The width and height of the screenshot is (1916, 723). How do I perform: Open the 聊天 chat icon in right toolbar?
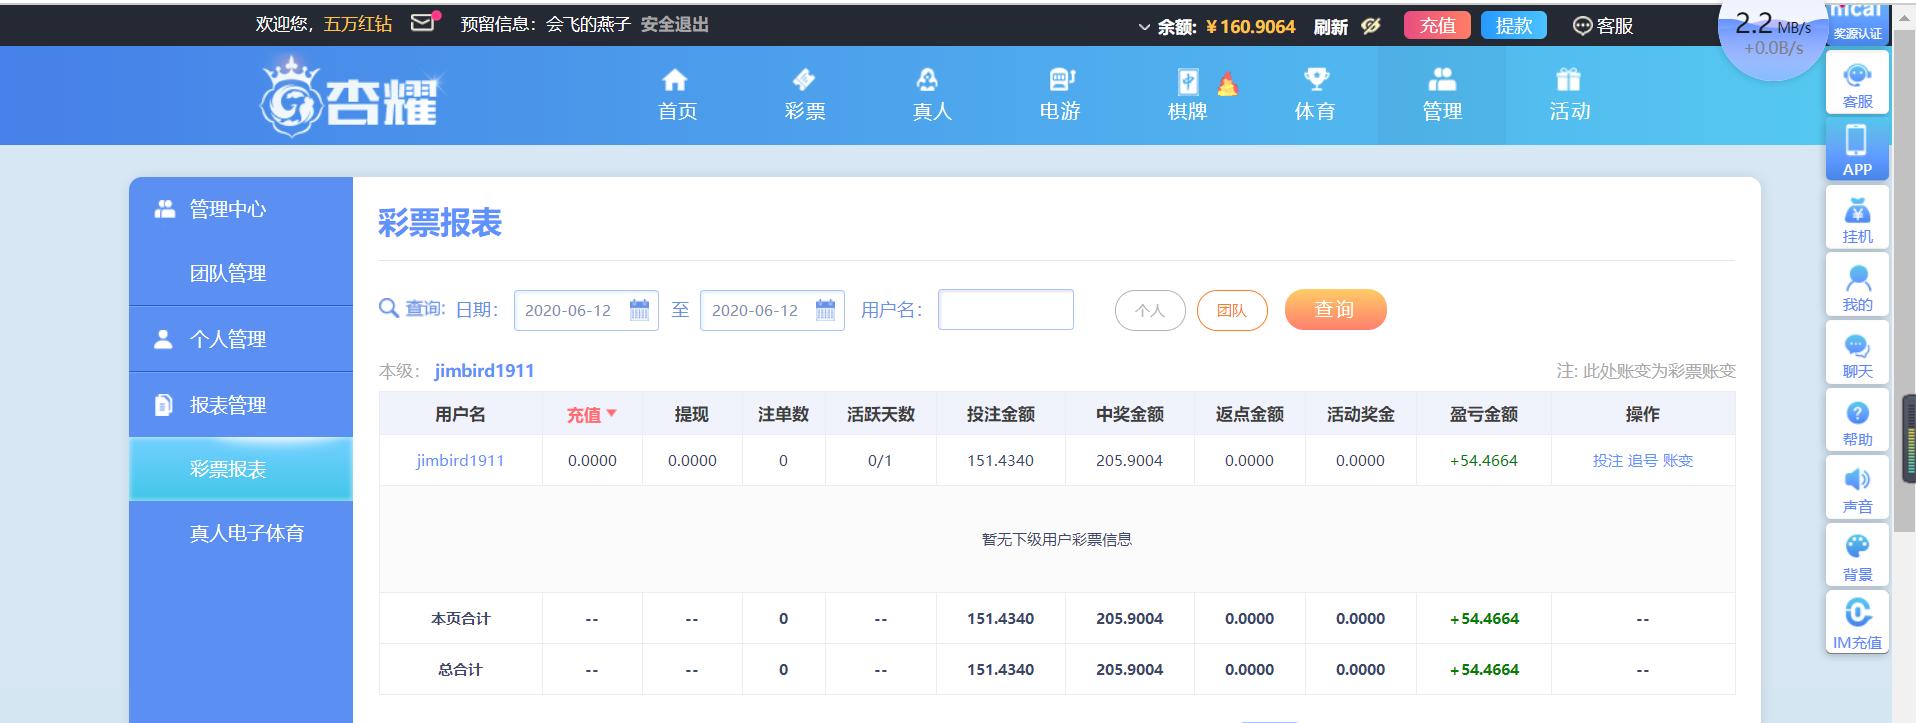pyautogui.click(x=1857, y=352)
